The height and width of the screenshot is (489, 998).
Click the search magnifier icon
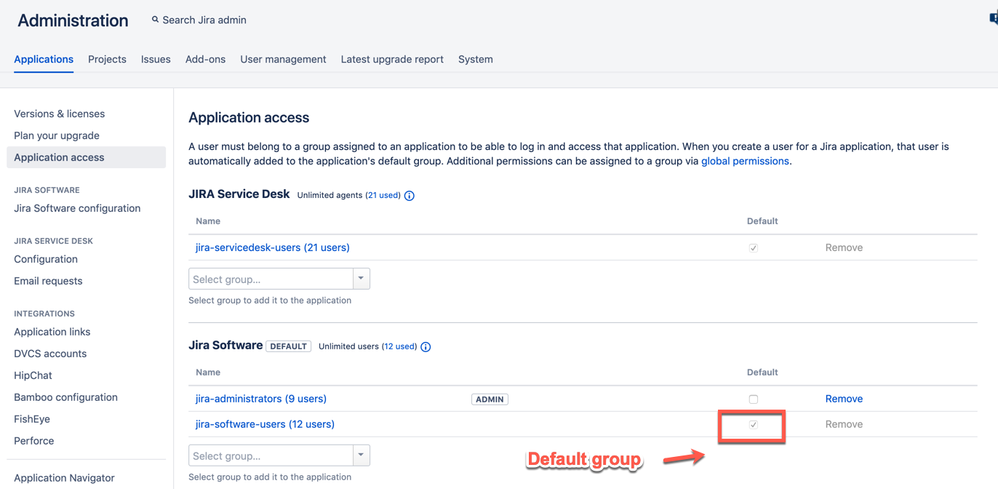point(155,20)
